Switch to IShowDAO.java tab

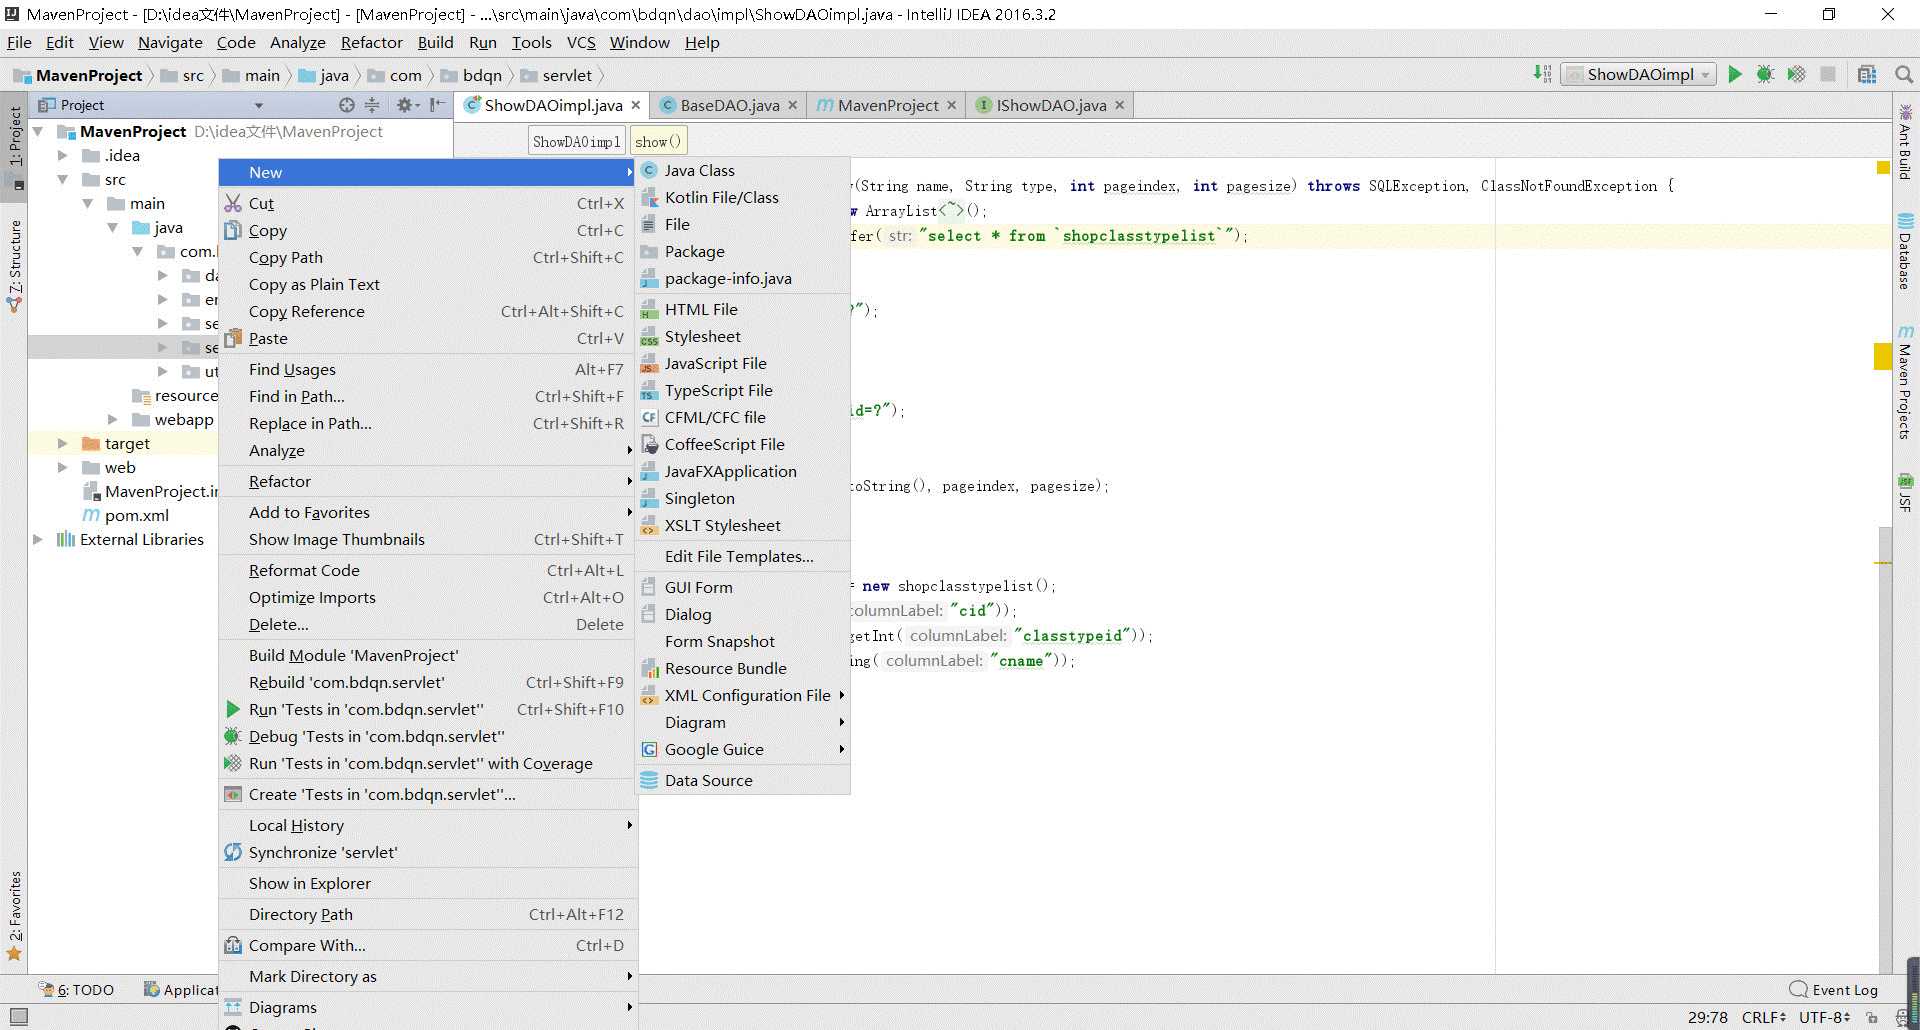(1050, 105)
